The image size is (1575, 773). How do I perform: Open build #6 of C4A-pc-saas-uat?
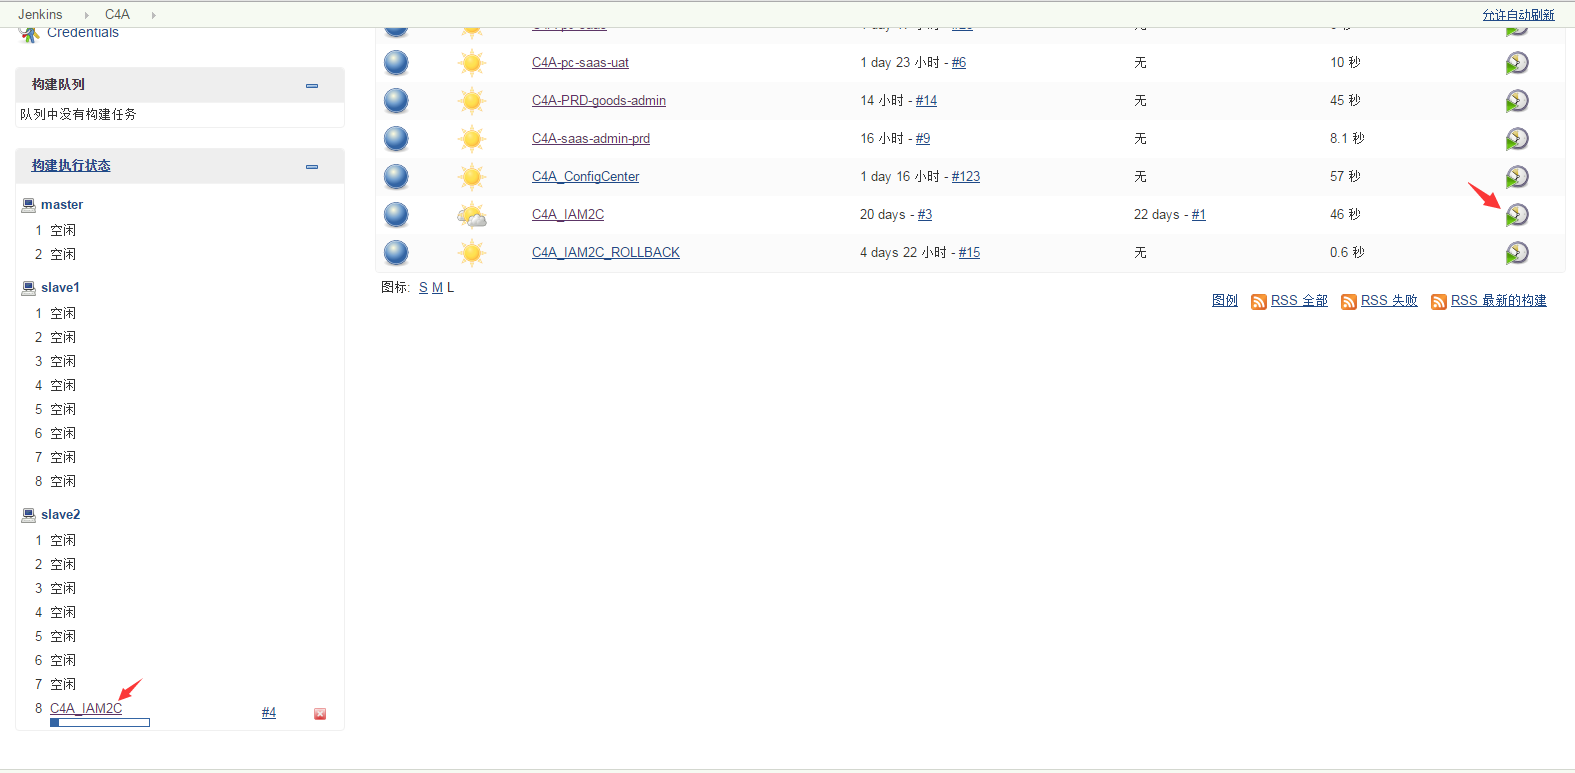959,63
